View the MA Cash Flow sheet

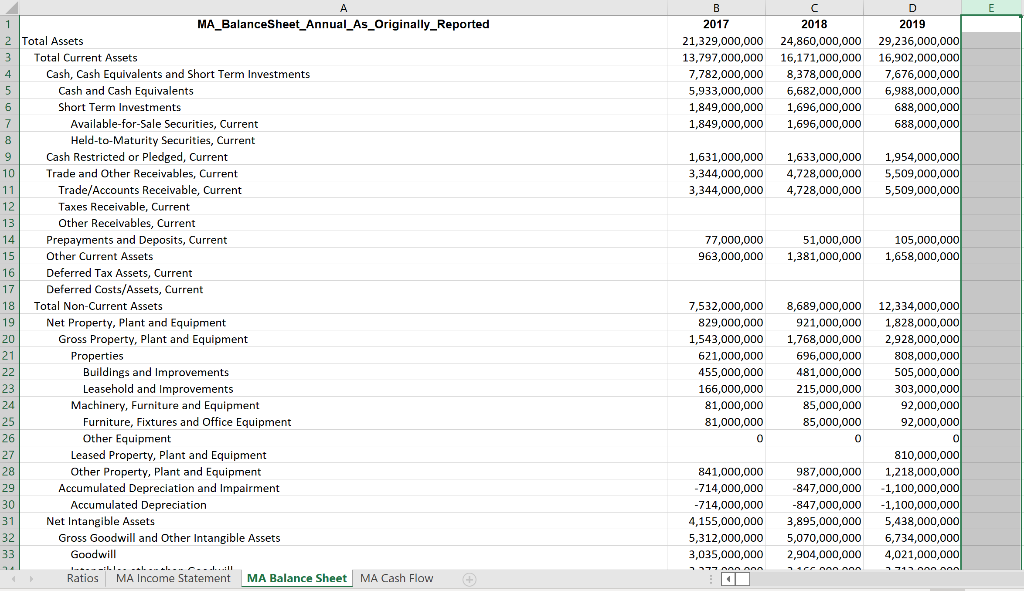pyautogui.click(x=397, y=578)
